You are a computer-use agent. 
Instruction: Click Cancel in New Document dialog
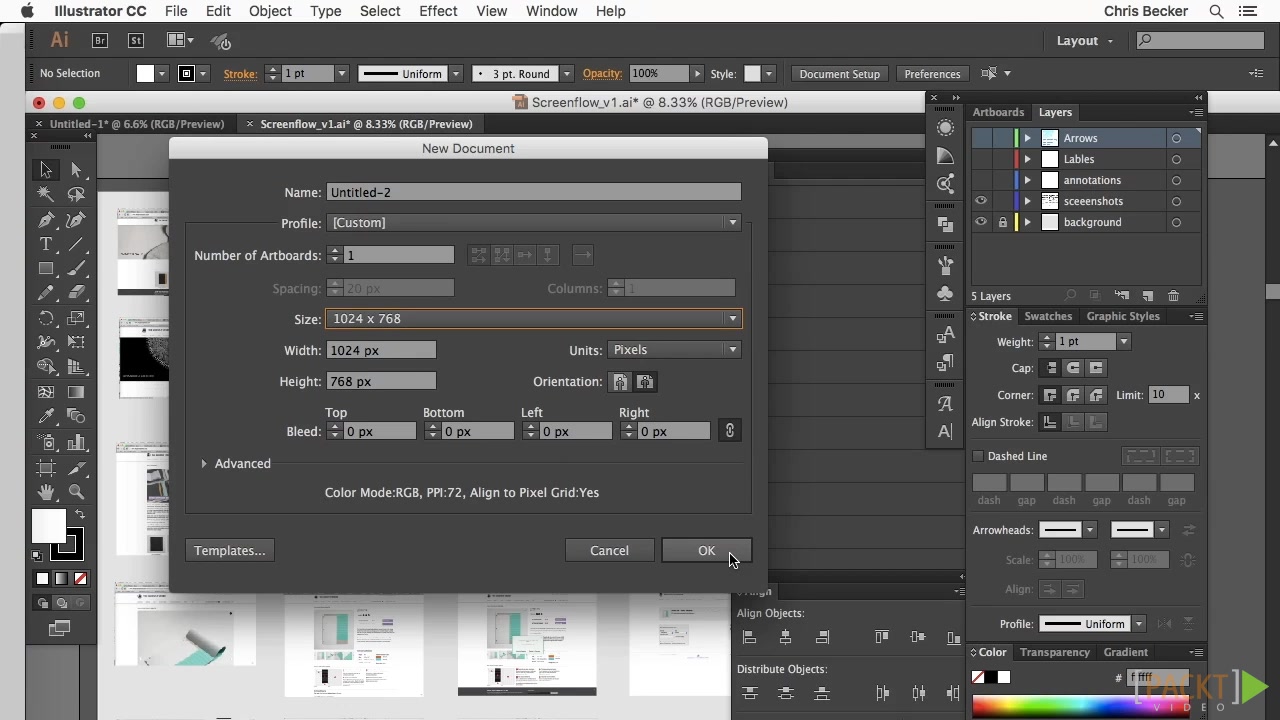click(x=609, y=551)
